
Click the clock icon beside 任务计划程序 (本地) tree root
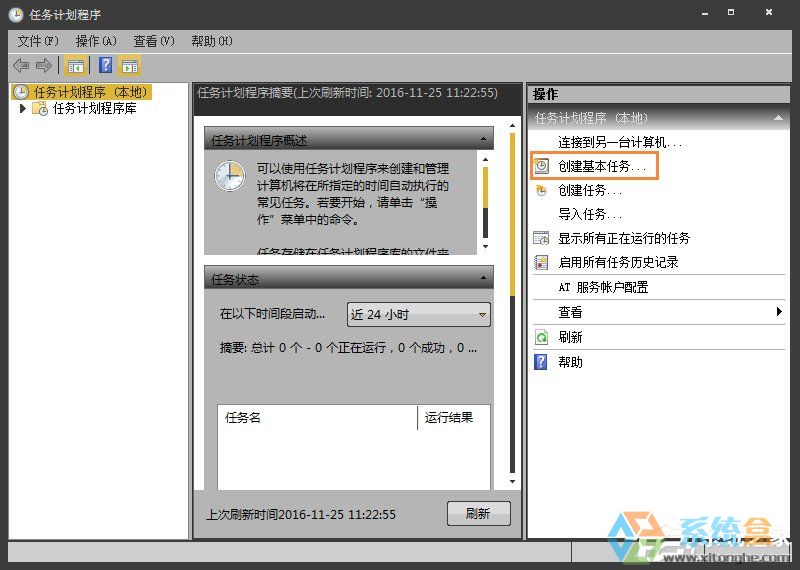[21, 92]
